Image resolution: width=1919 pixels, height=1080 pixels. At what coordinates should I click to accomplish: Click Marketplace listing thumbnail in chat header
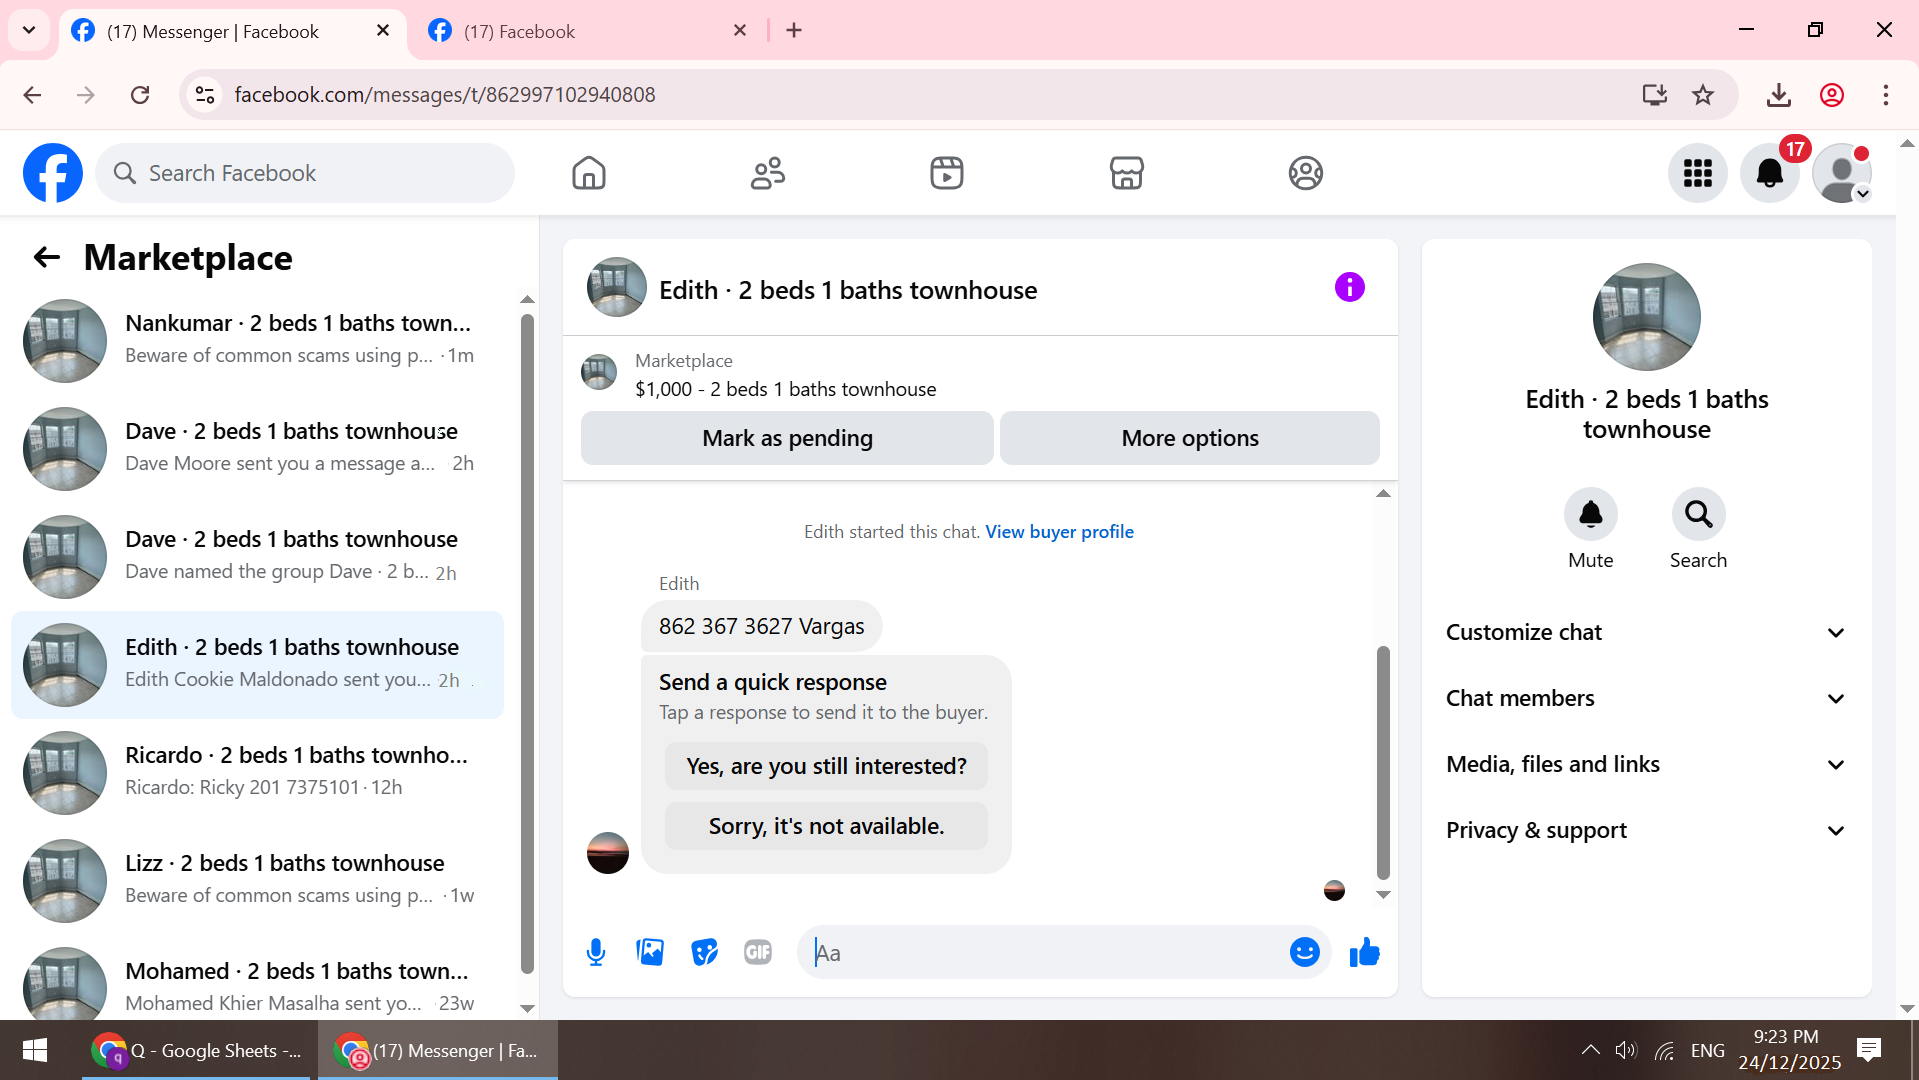coord(599,372)
